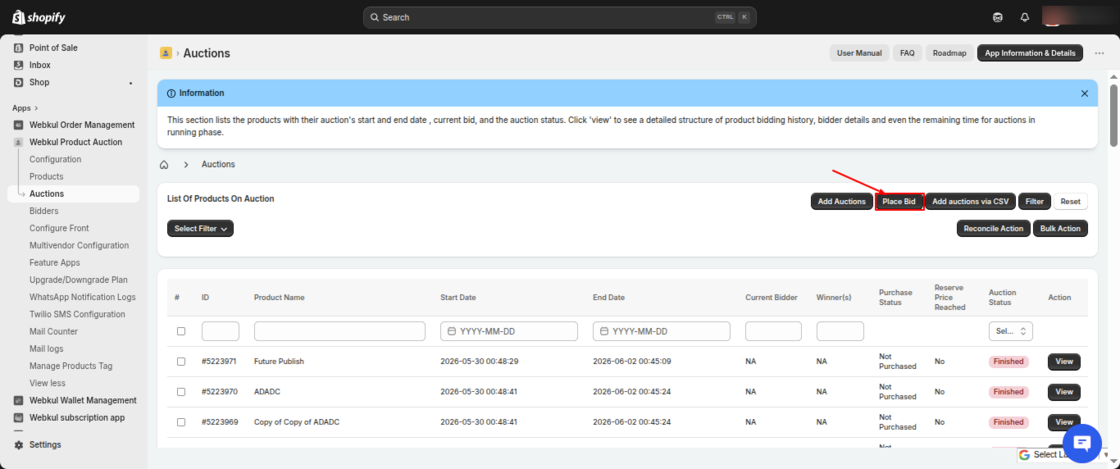This screenshot has width=1120, height=469.
Task: Click Add auctions via CSV button
Action: 971,202
